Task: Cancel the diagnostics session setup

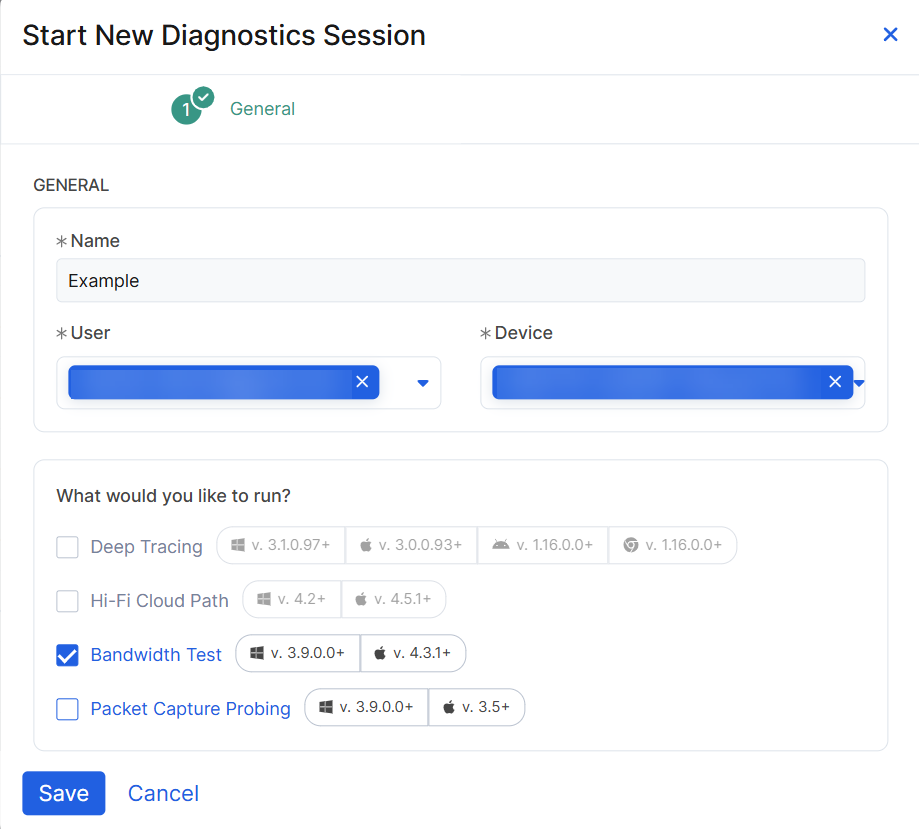Action: [x=163, y=793]
